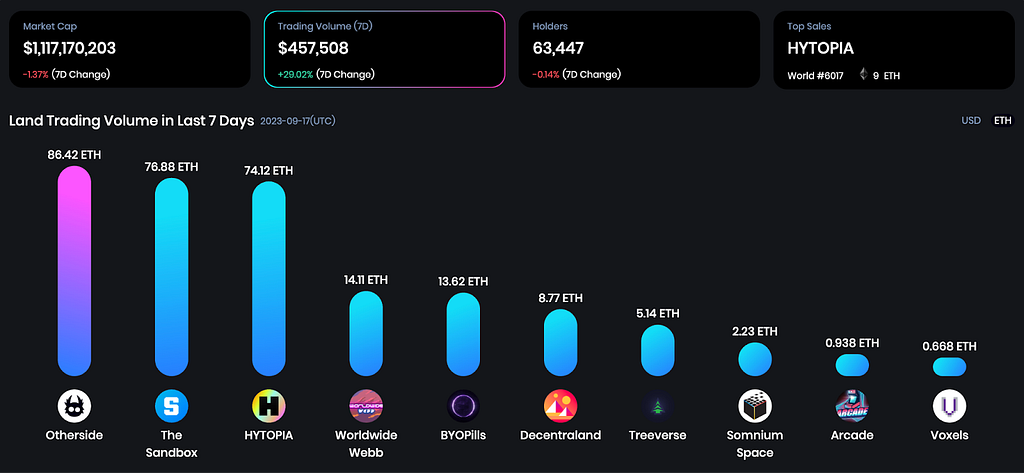This screenshot has width=1024, height=473.
Task: Click the 13.62 ETH value label
Action: tap(463, 282)
